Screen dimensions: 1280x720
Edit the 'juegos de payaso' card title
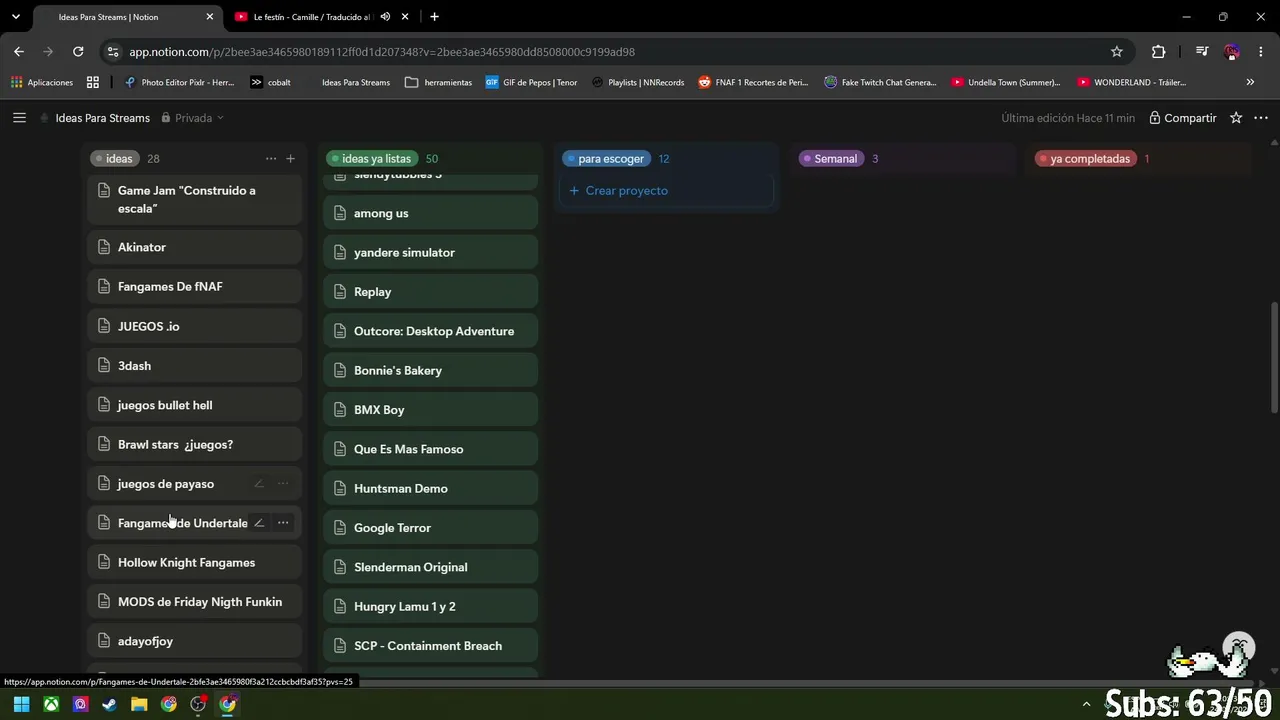(x=259, y=484)
